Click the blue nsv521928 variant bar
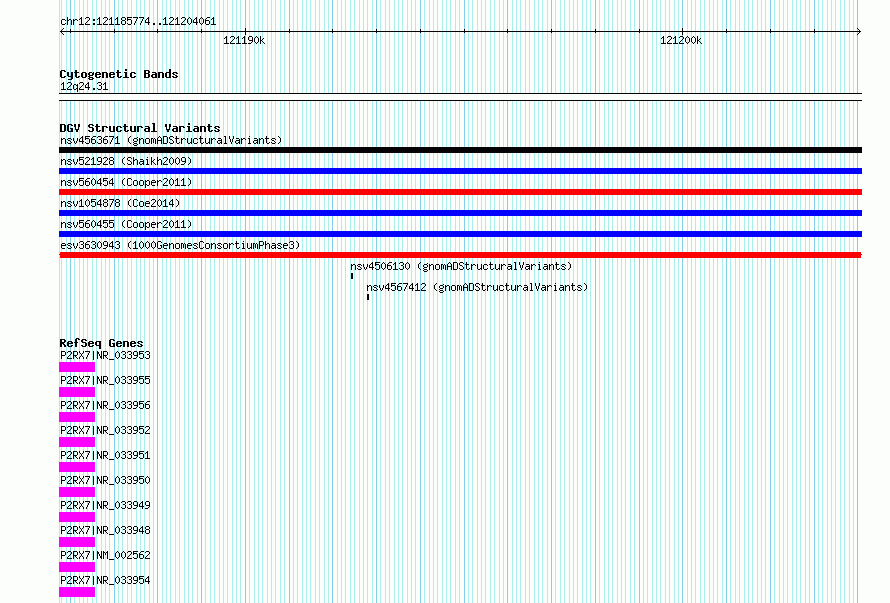 click(x=460, y=171)
